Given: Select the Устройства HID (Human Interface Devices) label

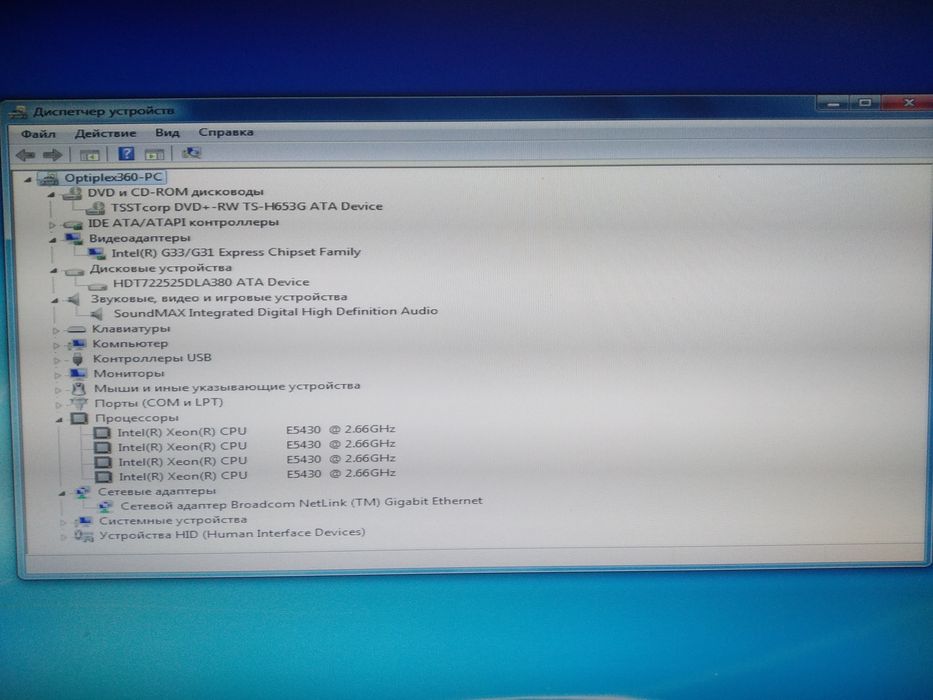Looking at the screenshot, I should 233,533.
